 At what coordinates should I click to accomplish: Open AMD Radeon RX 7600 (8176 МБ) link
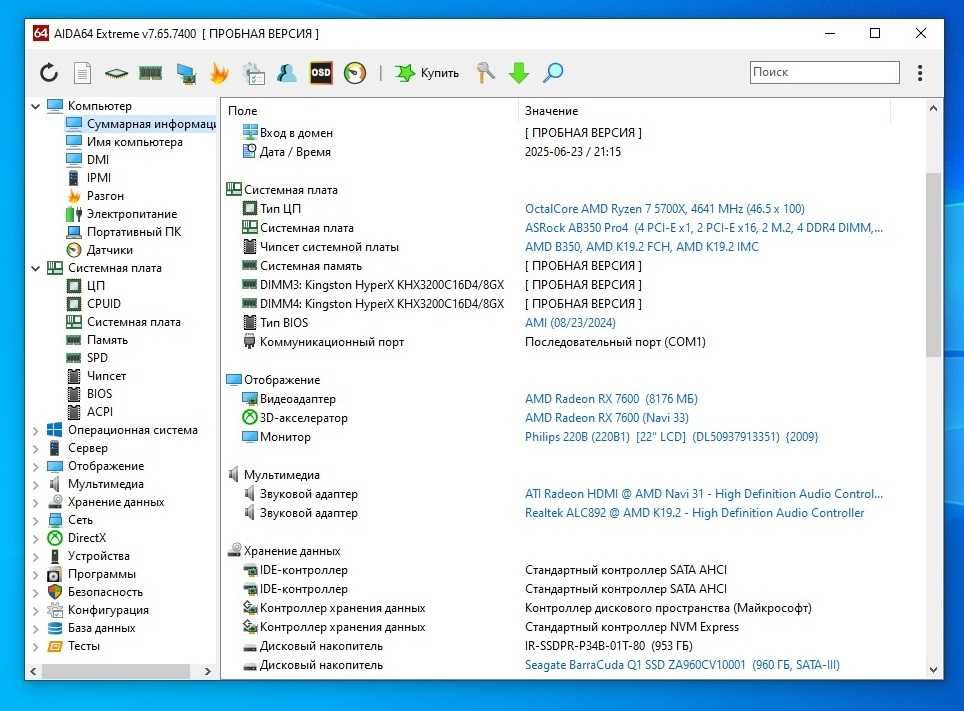click(611, 399)
